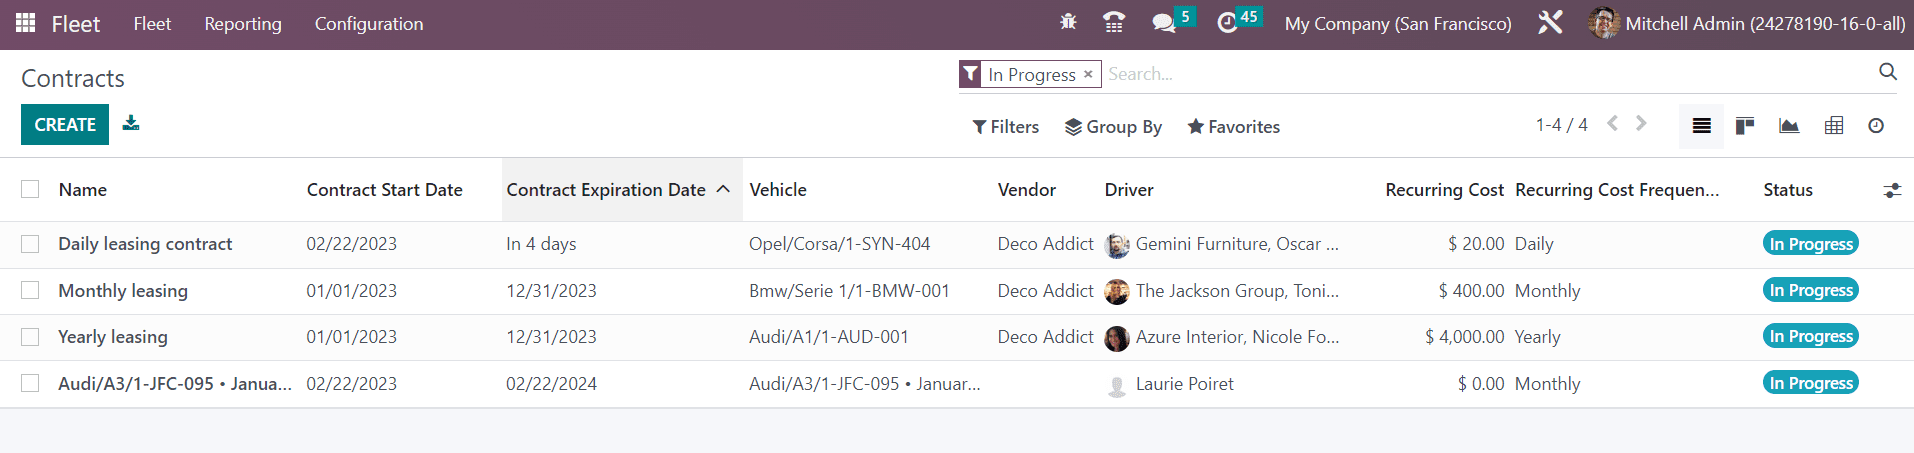Screen dimensions: 1914x453
Task: Expand the Group By dropdown
Action: 1113,127
